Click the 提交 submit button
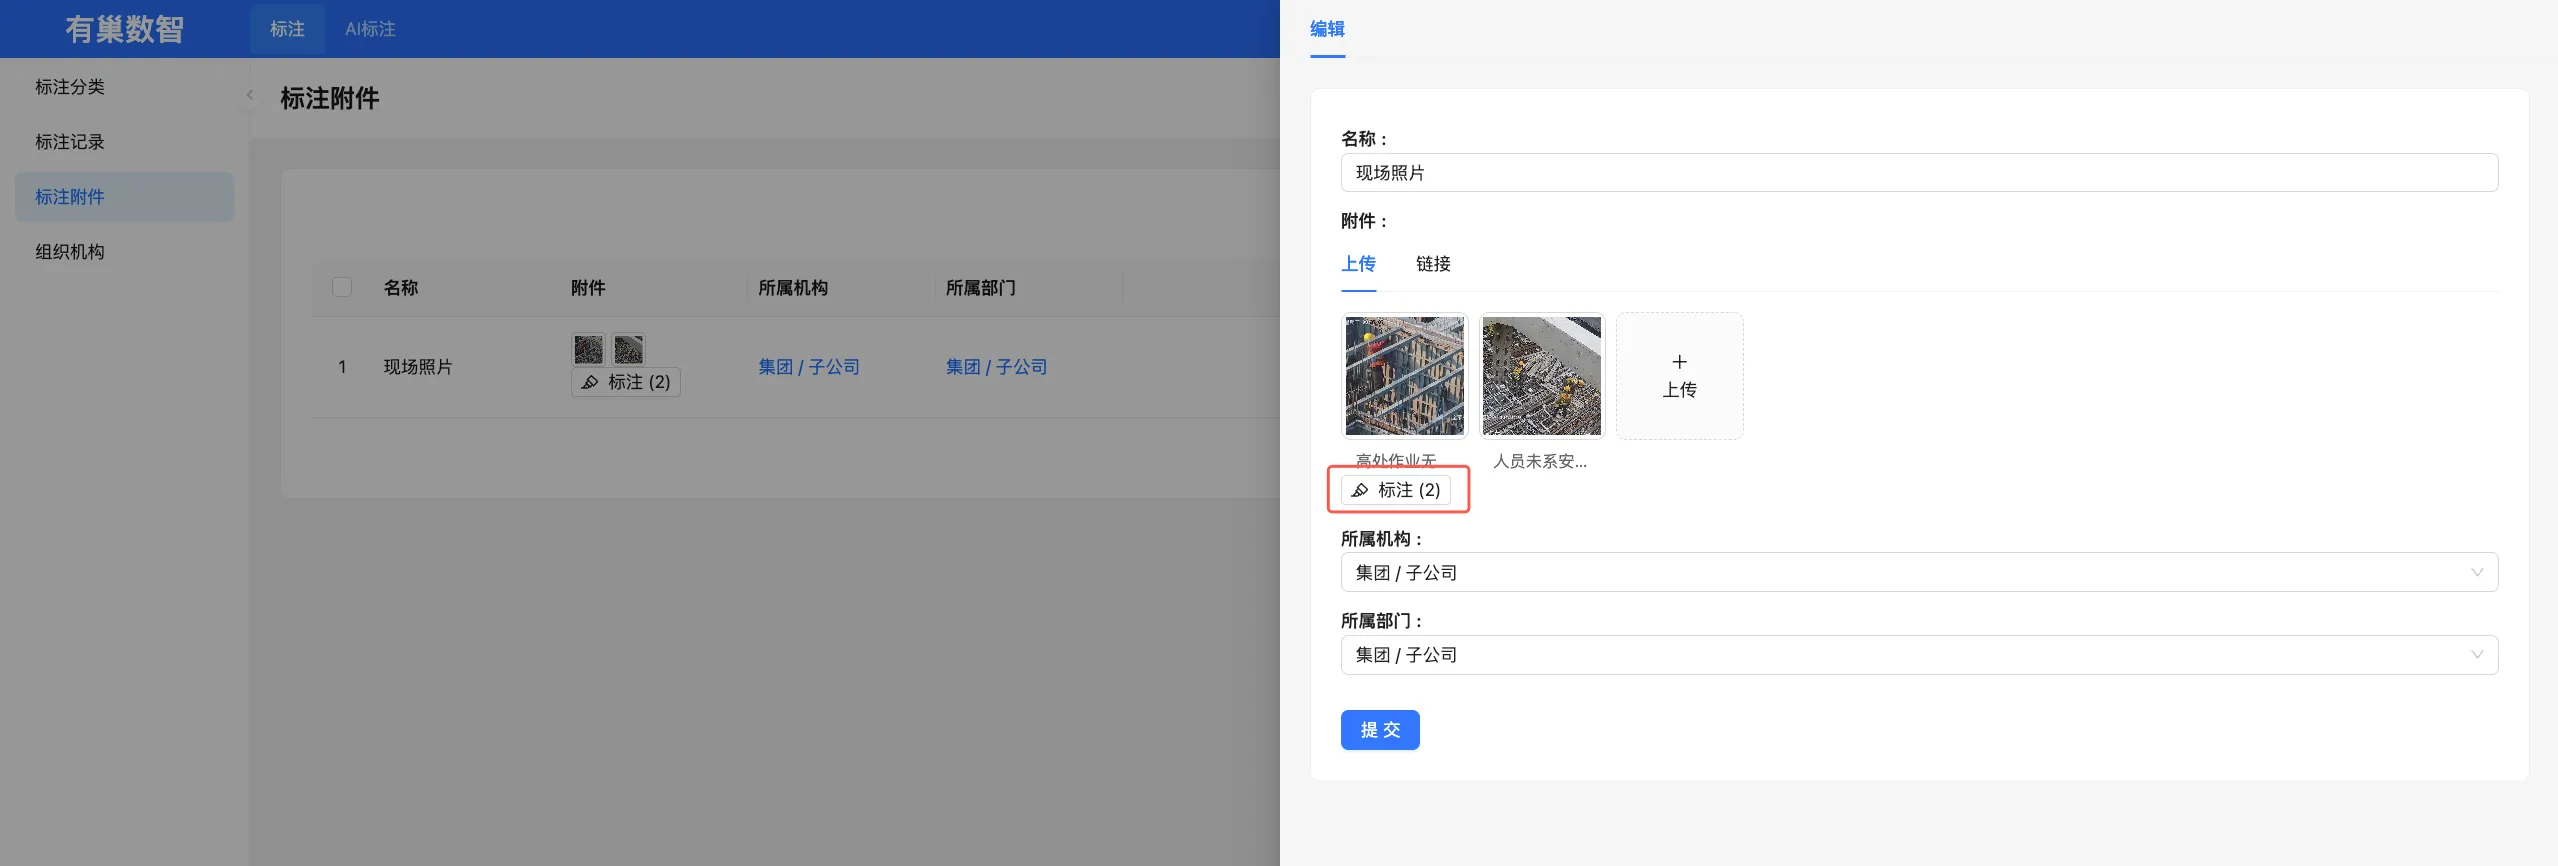The height and width of the screenshot is (866, 2558). [1380, 730]
